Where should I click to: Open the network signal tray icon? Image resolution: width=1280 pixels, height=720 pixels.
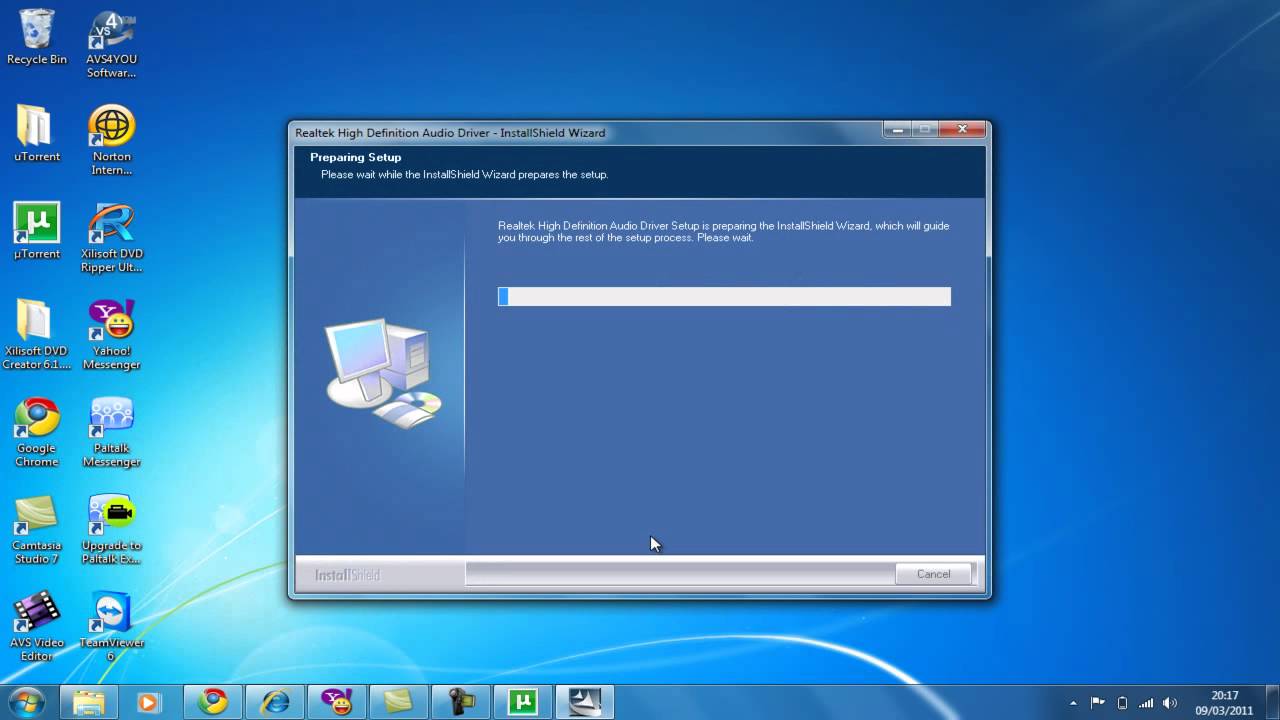click(x=1146, y=703)
